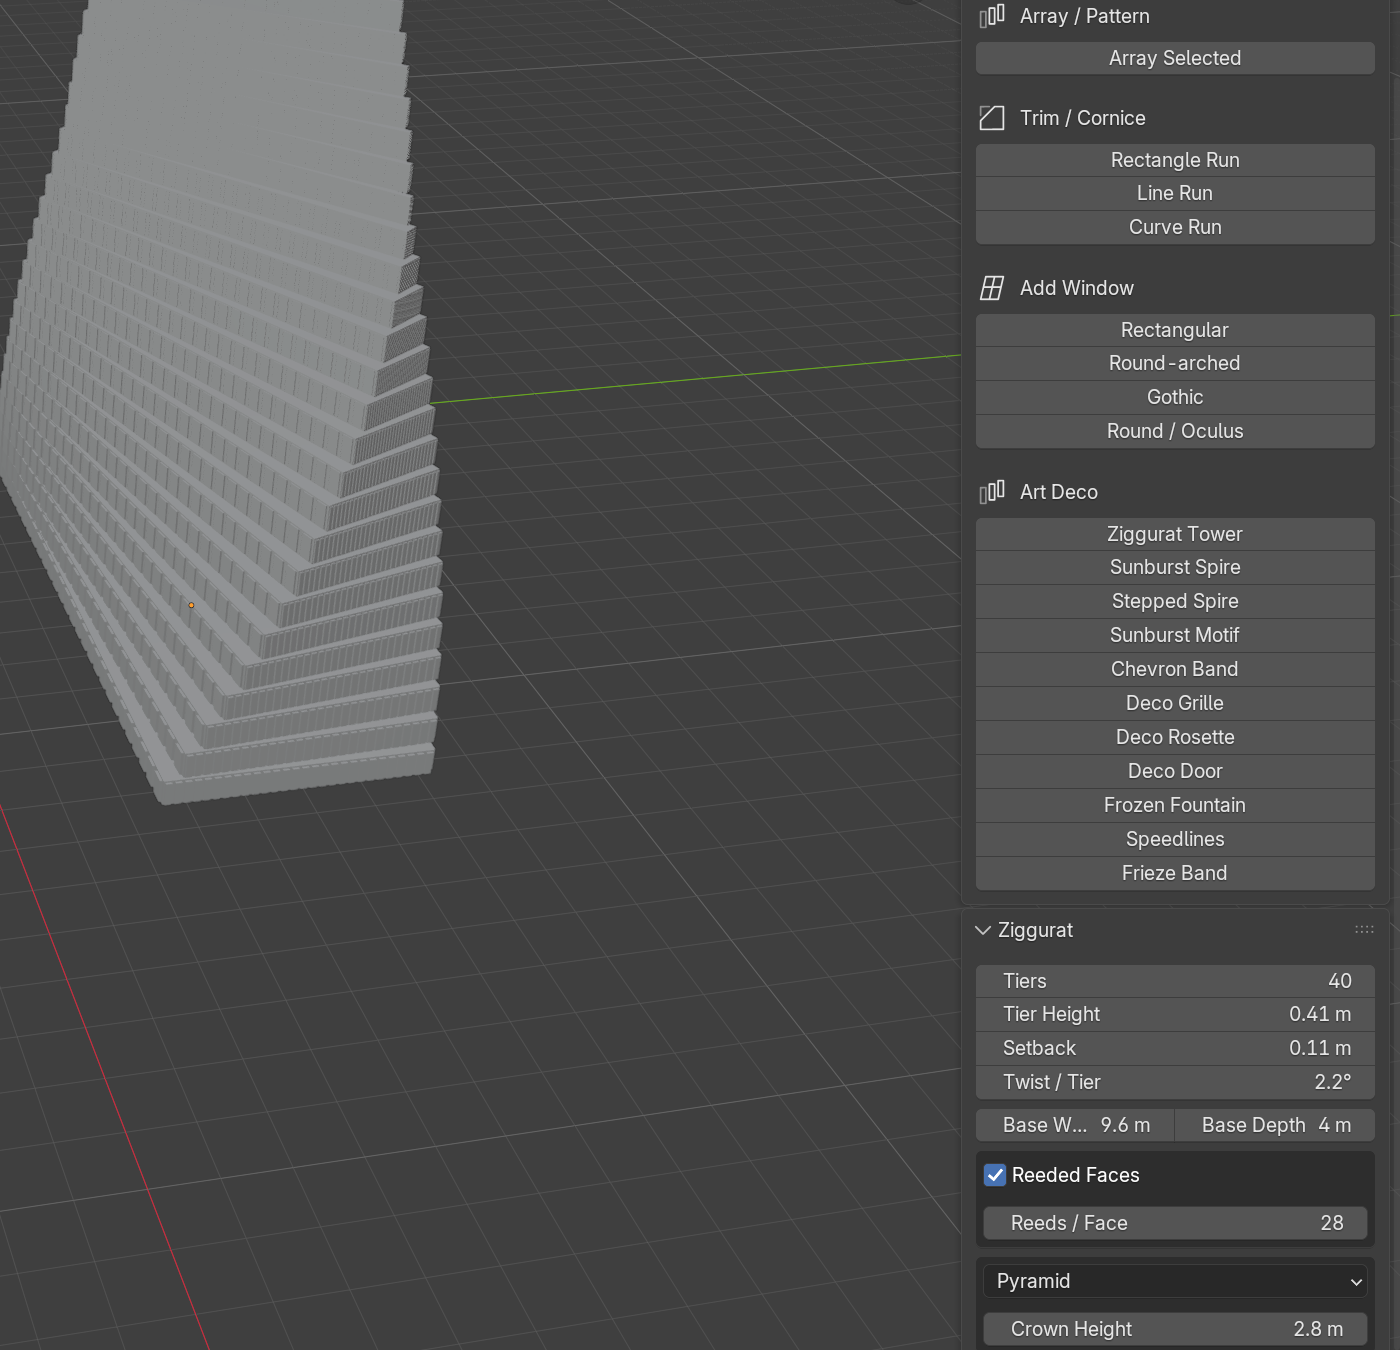Click the Art Deco heading text
The width and height of the screenshot is (1400, 1350).
(1059, 492)
